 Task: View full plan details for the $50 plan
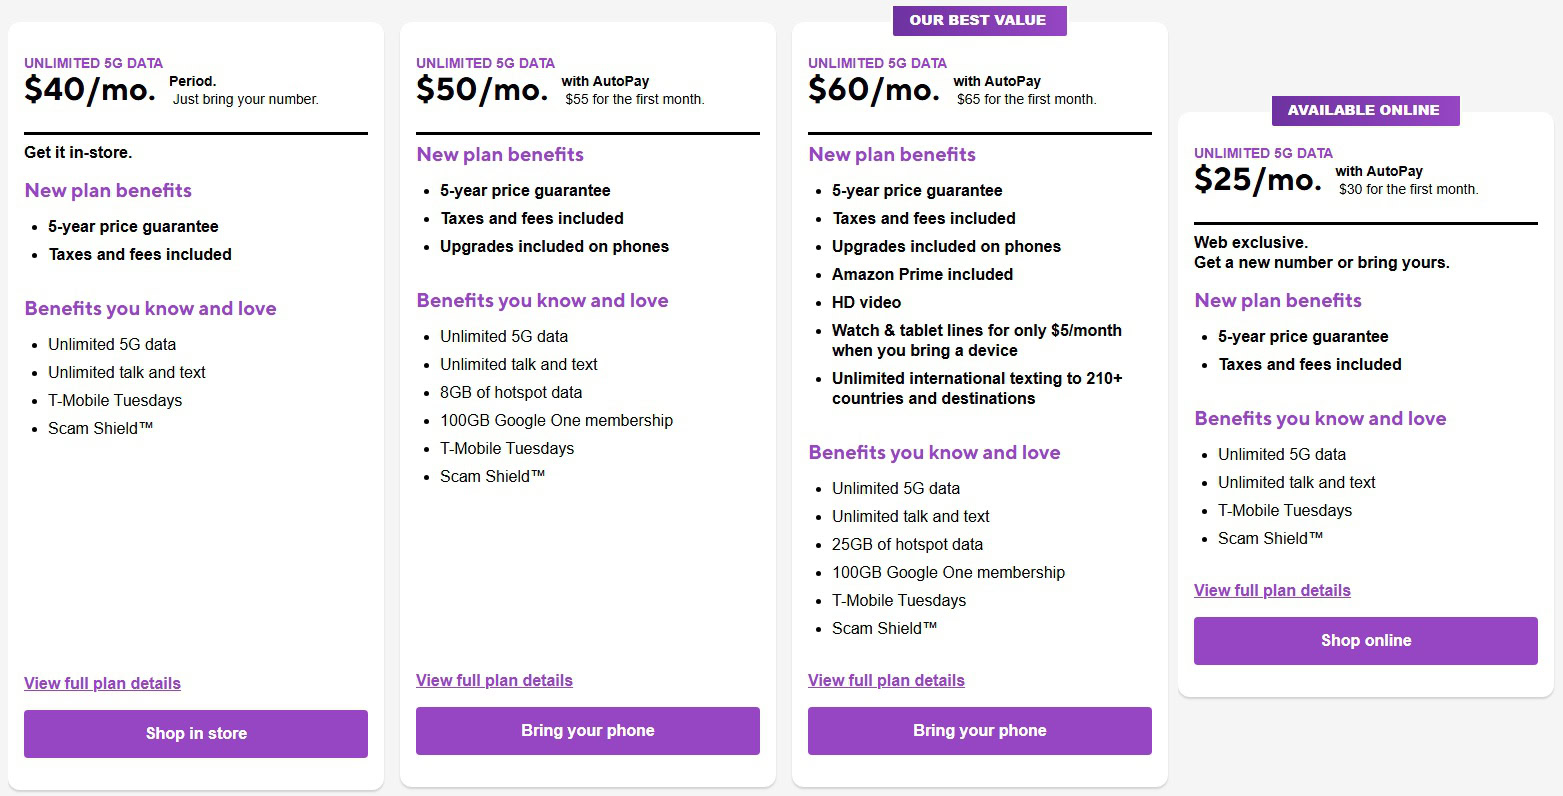494,680
